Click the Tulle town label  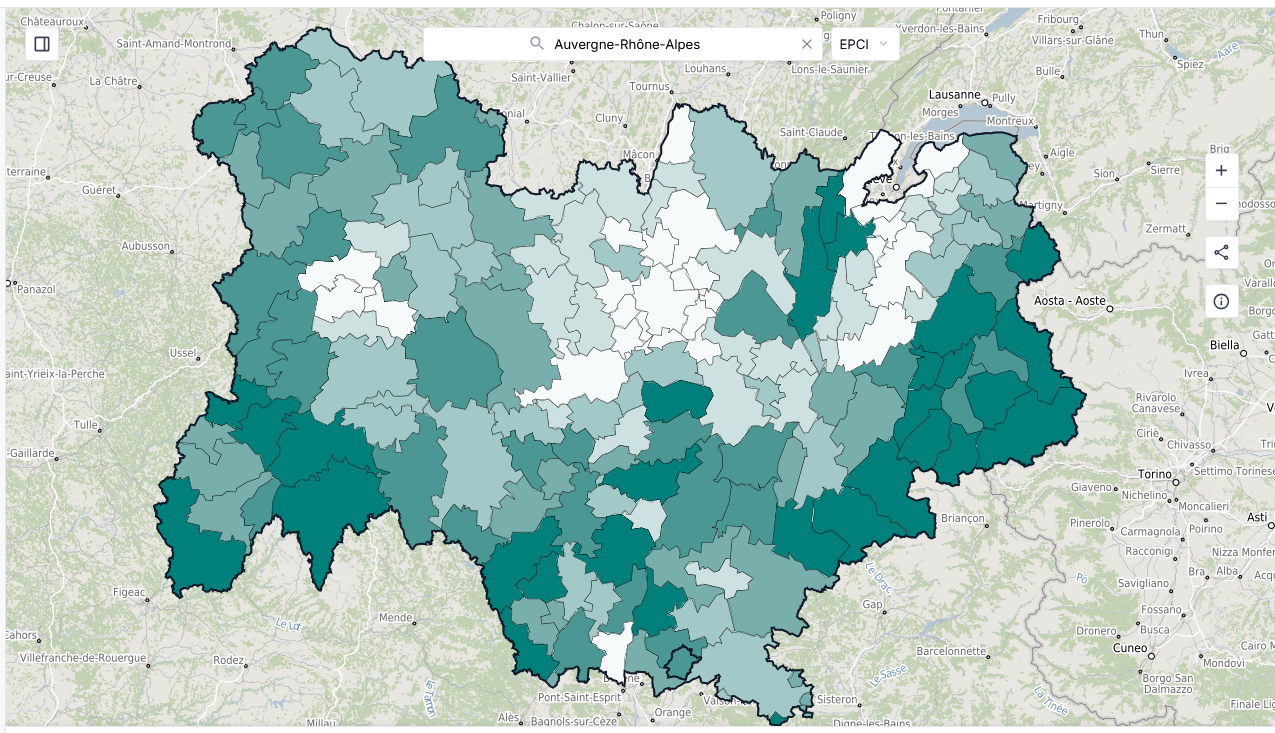[86, 424]
